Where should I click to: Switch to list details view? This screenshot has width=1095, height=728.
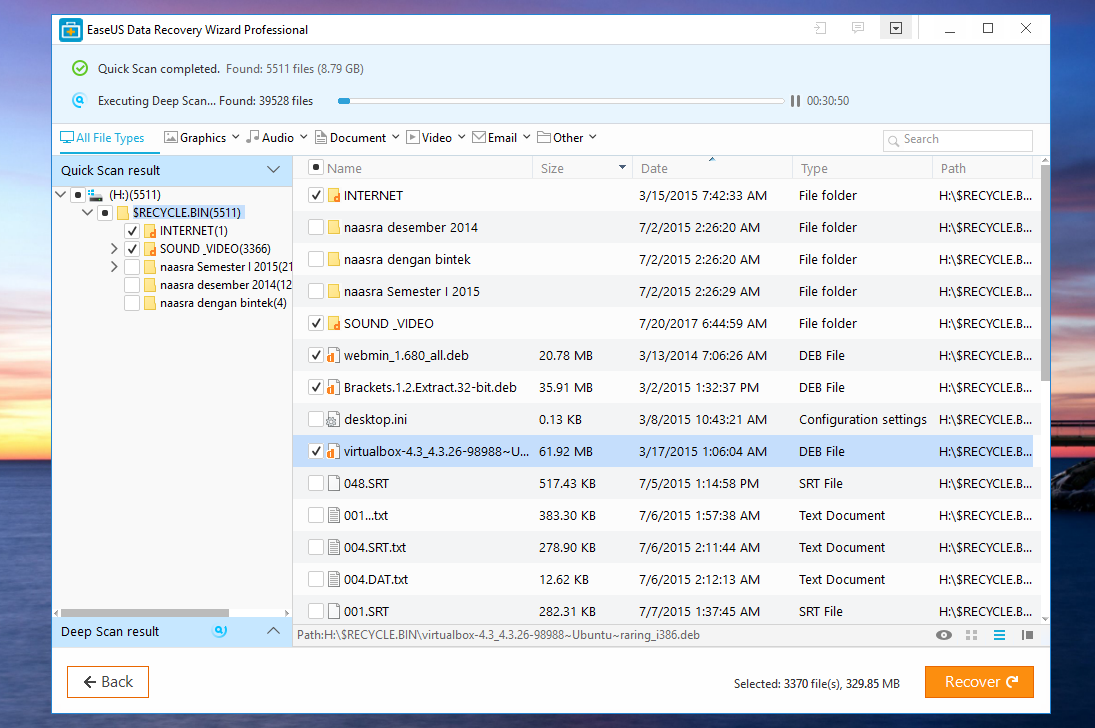tap(999, 635)
